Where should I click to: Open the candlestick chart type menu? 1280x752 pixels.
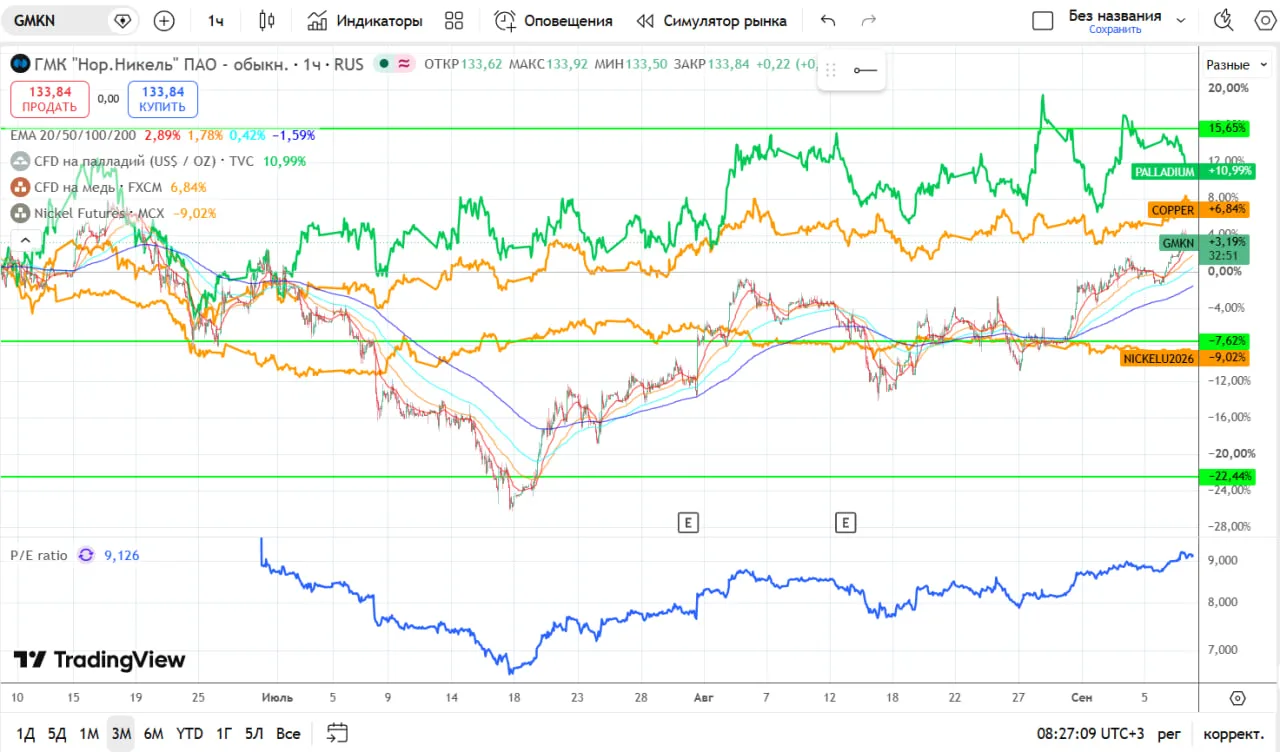point(266,20)
